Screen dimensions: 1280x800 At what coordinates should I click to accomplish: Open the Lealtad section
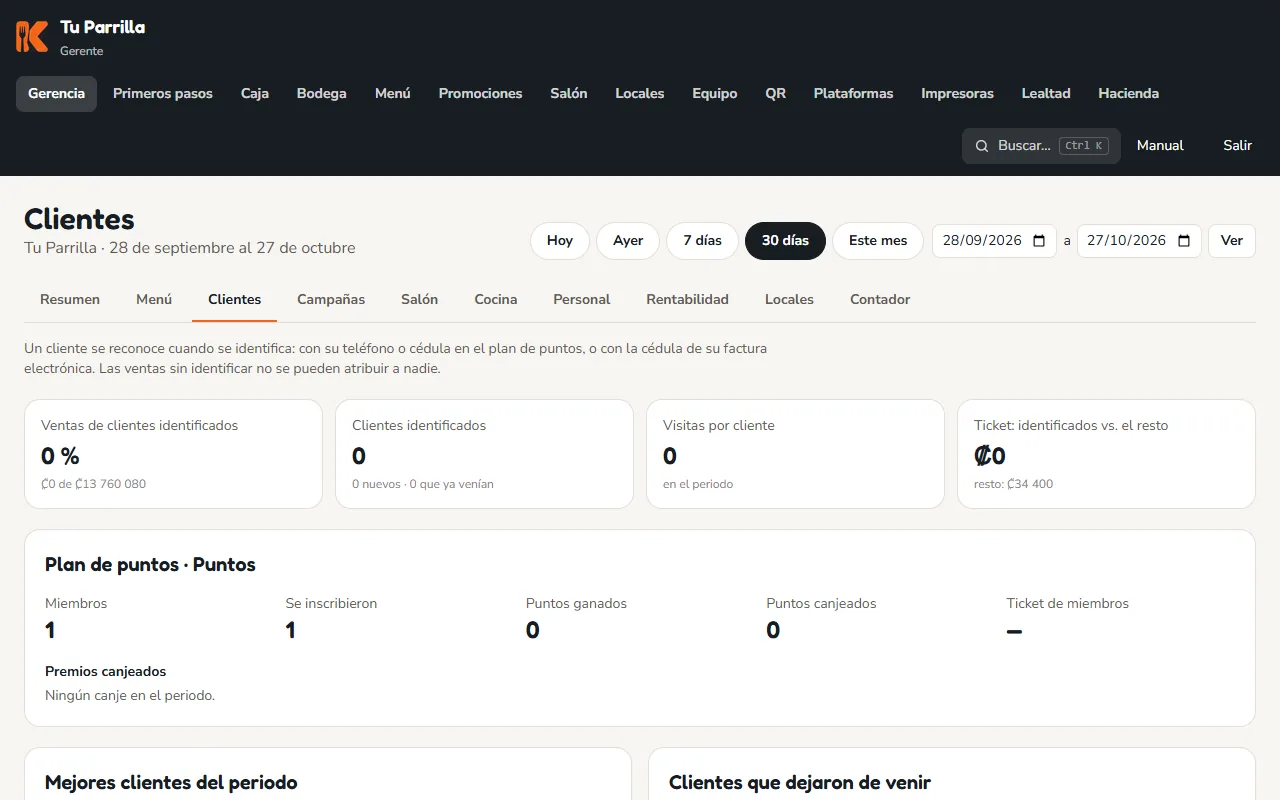point(1046,94)
